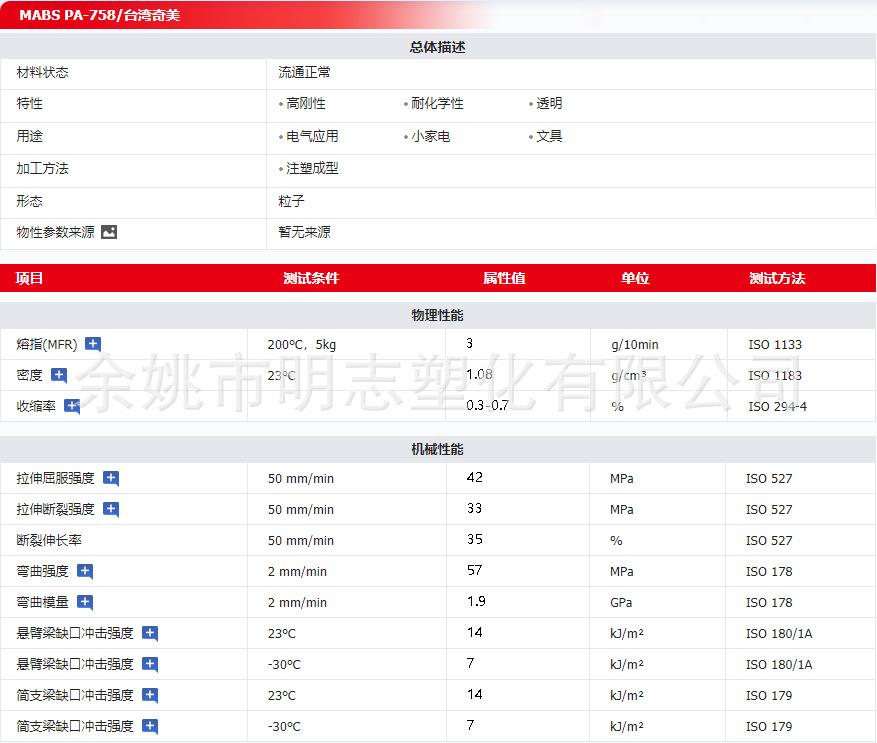Image resolution: width=877 pixels, height=743 pixels.
Task: Click the plus icon beside 弯曲强度
Action: pyautogui.click(x=85, y=571)
